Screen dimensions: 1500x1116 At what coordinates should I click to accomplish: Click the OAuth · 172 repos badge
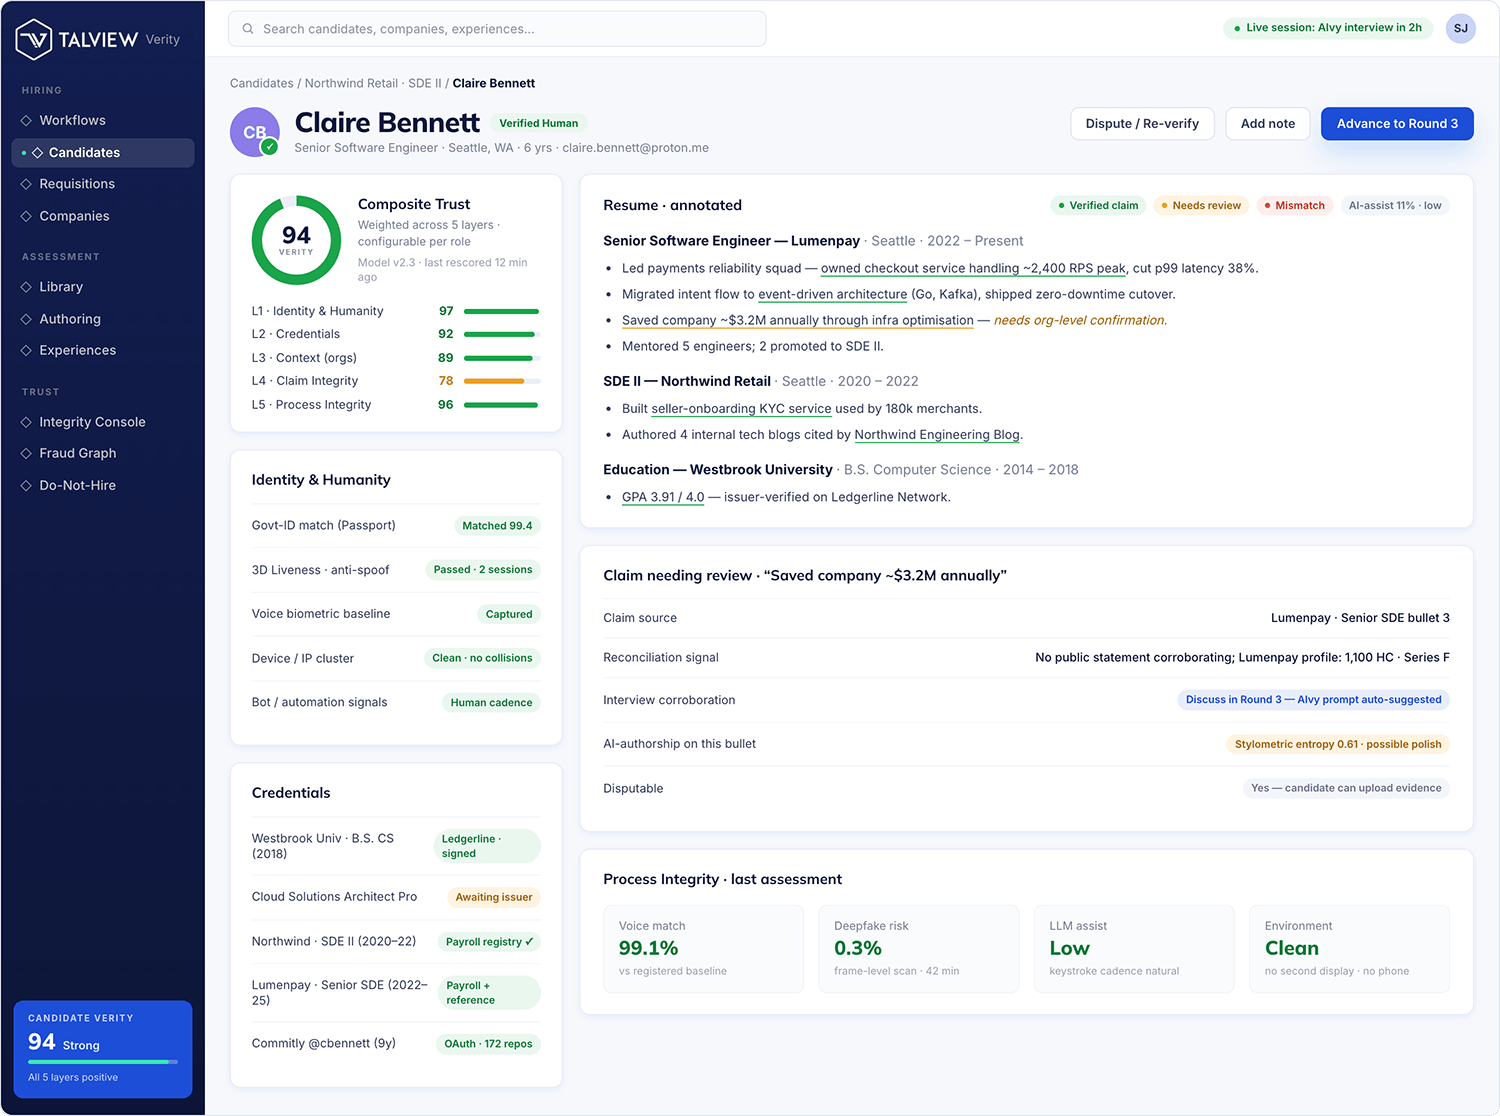(488, 1044)
